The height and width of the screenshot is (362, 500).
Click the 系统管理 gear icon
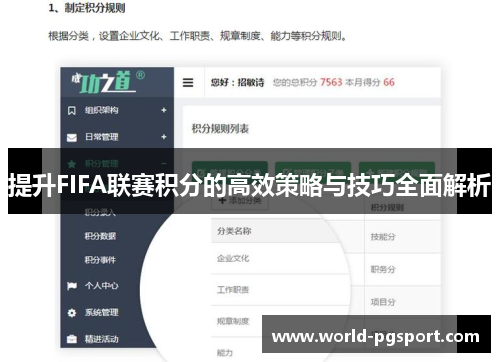tap(72, 313)
